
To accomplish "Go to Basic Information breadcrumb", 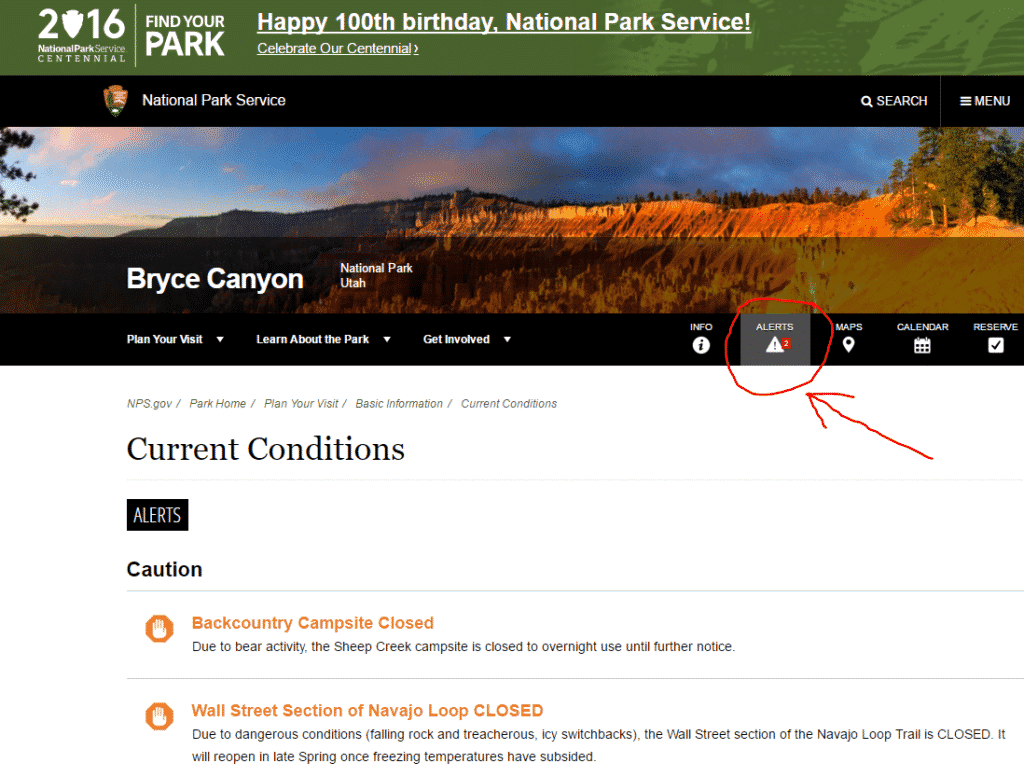I will click(399, 404).
